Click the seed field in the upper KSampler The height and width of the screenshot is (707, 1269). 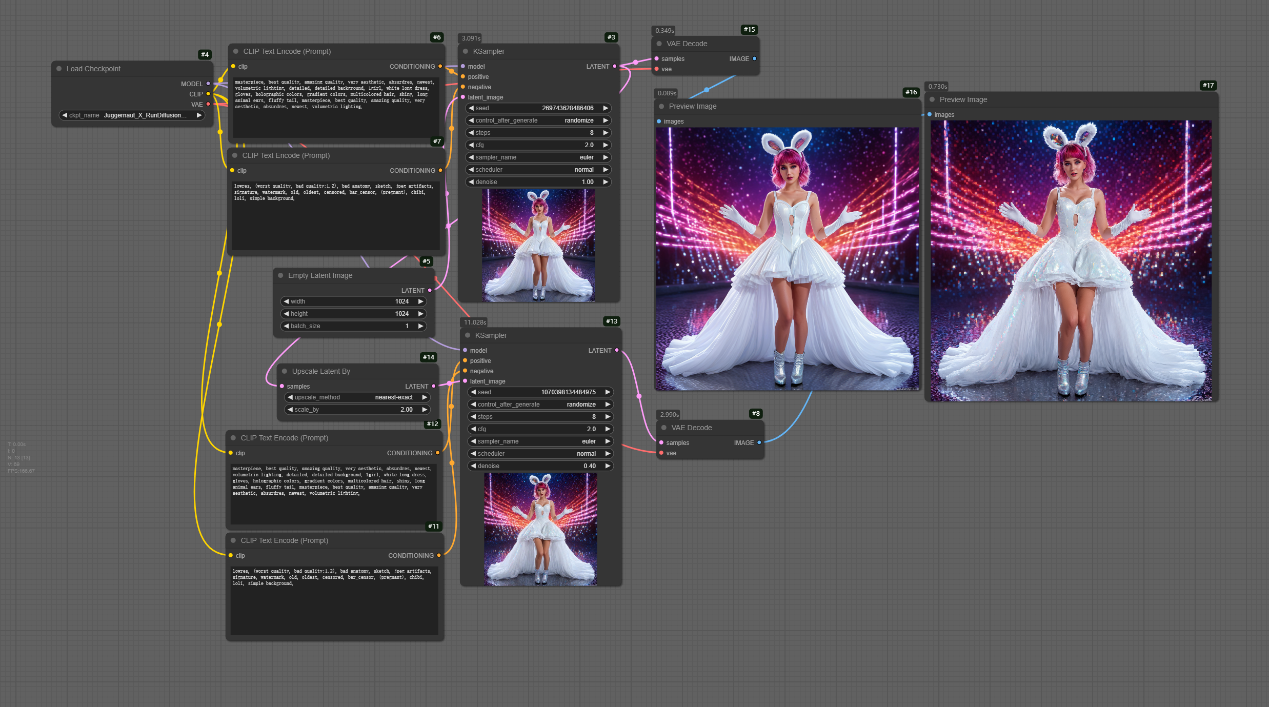539,108
